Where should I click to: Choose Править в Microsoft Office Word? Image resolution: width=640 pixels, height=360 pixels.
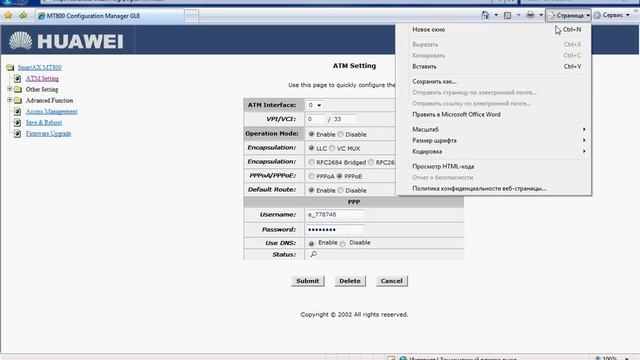pyautogui.click(x=494, y=115)
